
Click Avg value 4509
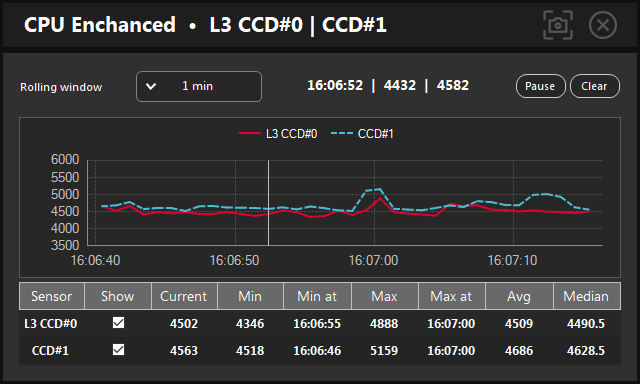point(519,324)
